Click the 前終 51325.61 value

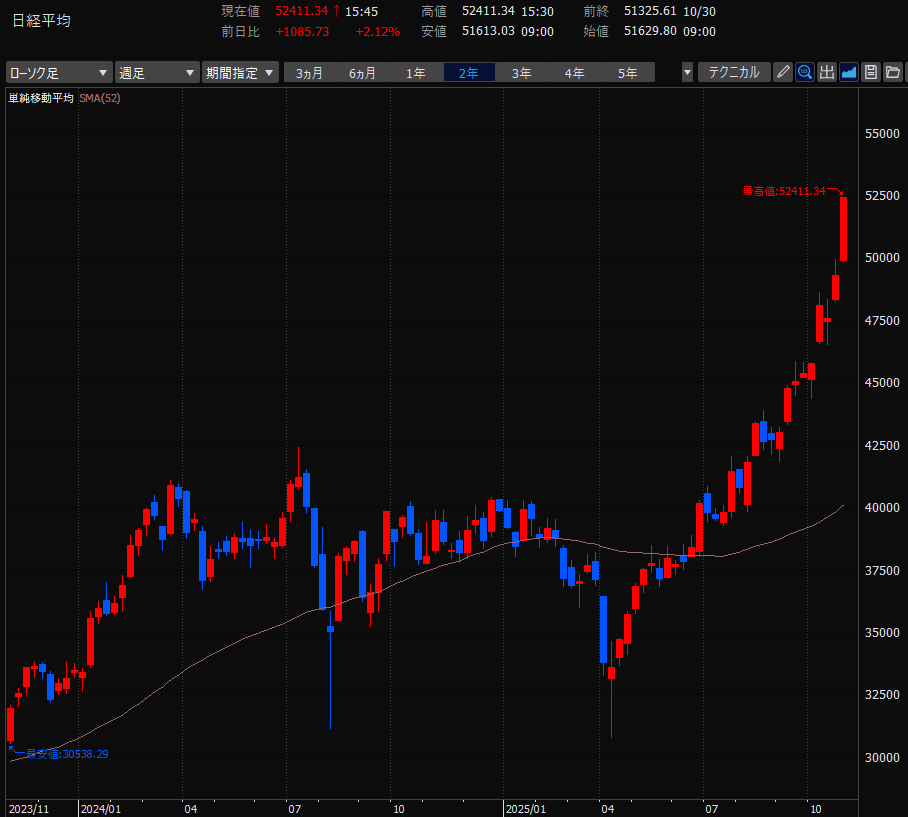tap(650, 11)
